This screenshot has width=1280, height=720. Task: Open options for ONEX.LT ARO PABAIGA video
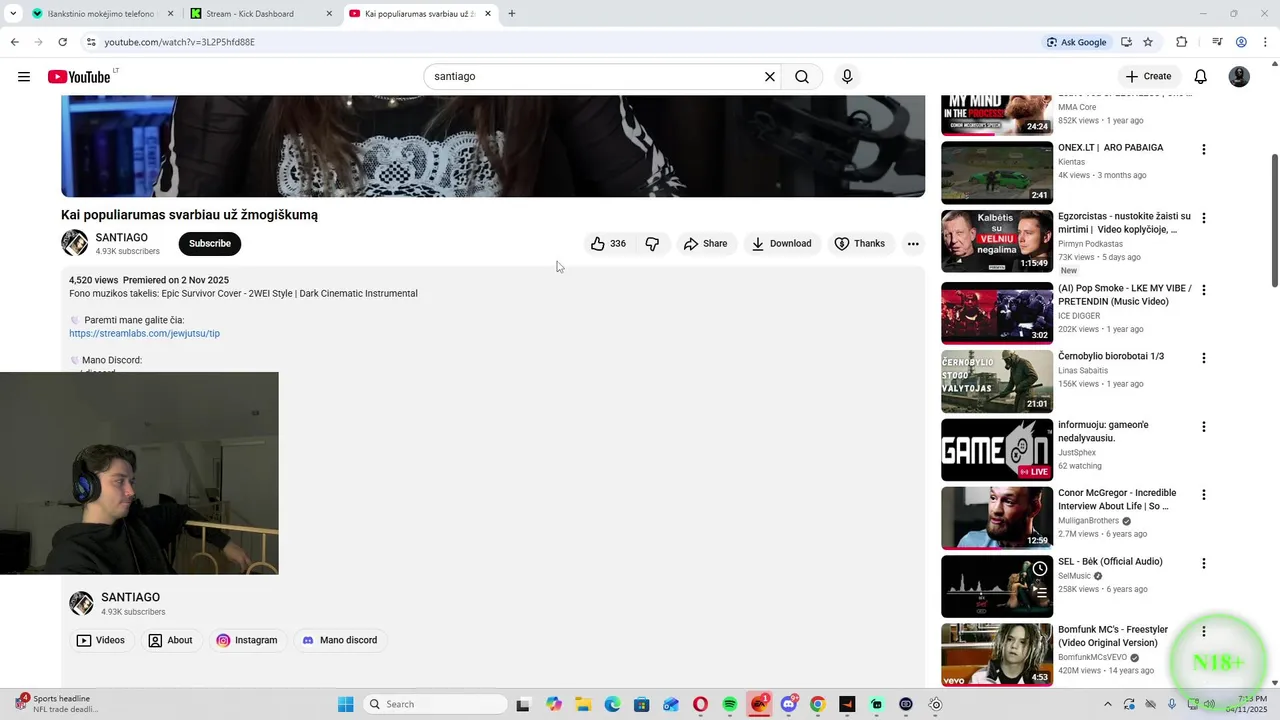pyautogui.click(x=1204, y=149)
